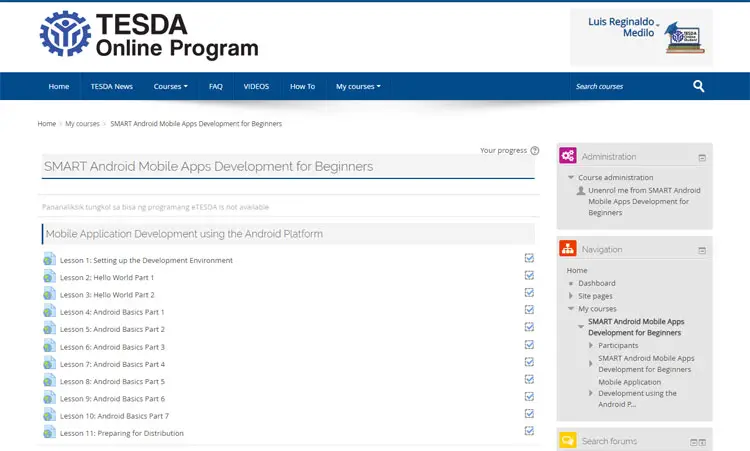Toggle completion checkbox for Lesson 4

[x=529, y=310]
